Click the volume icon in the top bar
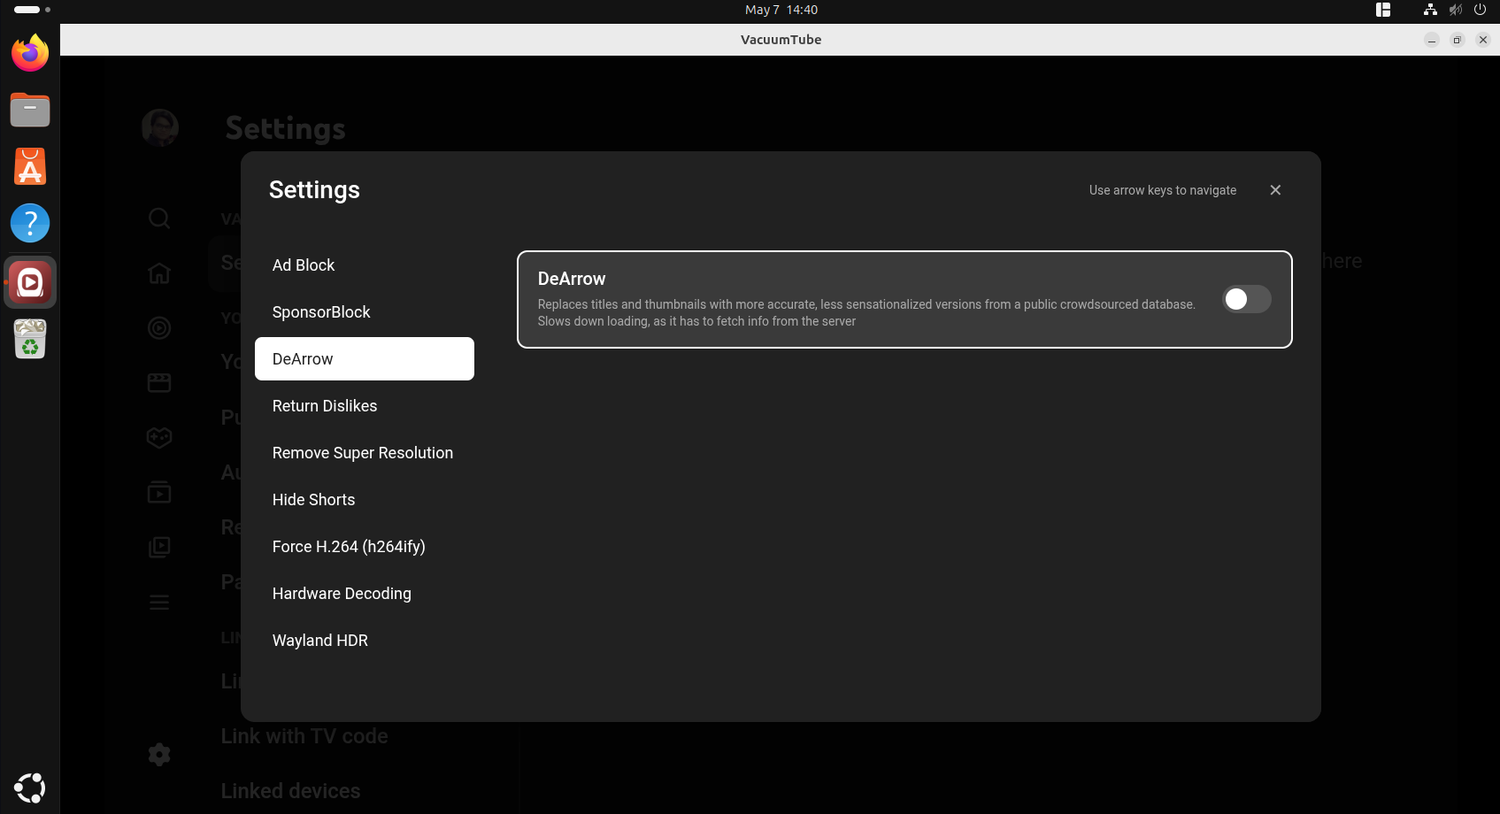 click(1455, 10)
